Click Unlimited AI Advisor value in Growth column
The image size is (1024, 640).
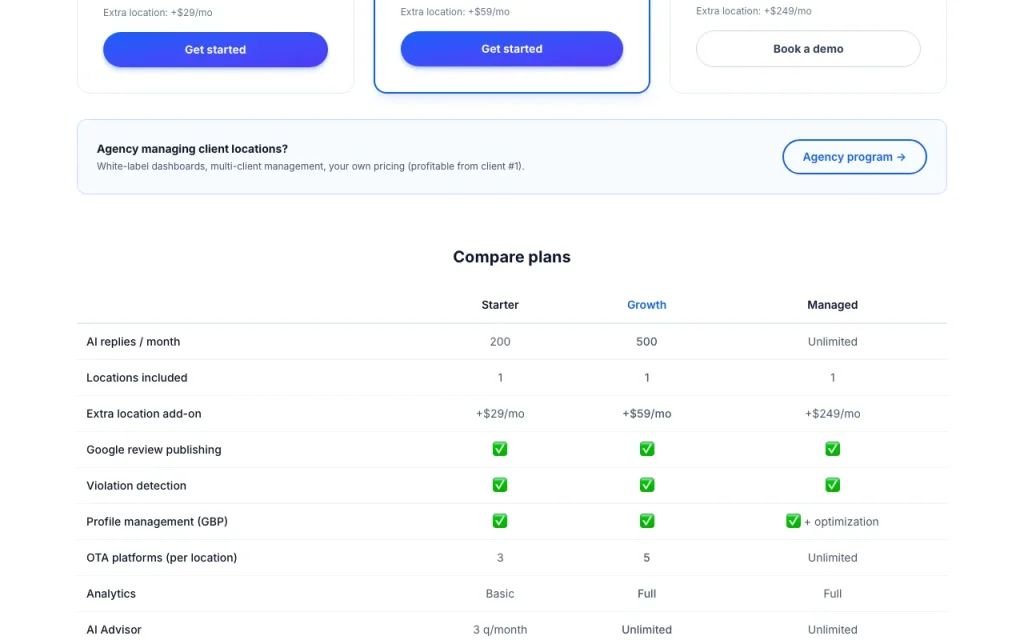pos(647,630)
